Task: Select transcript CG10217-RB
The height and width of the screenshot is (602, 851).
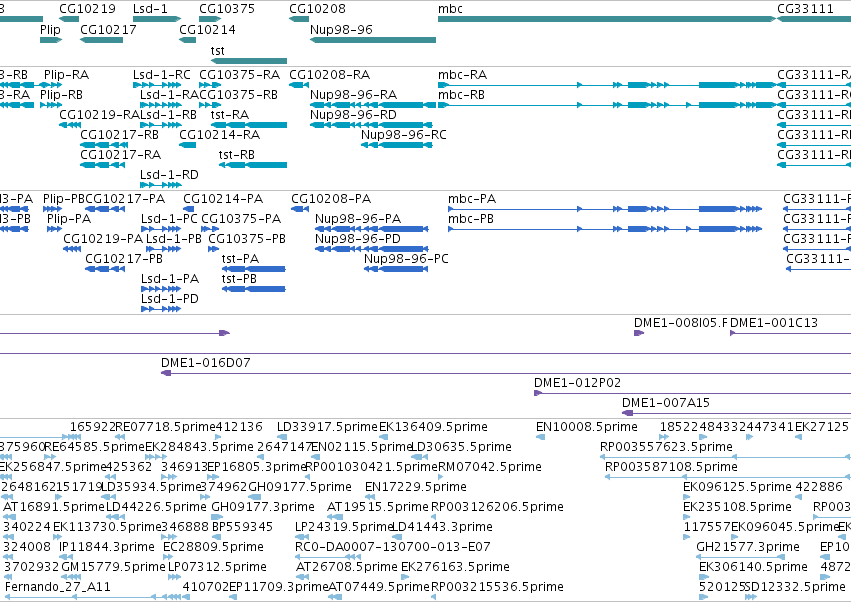Action: click(103, 145)
